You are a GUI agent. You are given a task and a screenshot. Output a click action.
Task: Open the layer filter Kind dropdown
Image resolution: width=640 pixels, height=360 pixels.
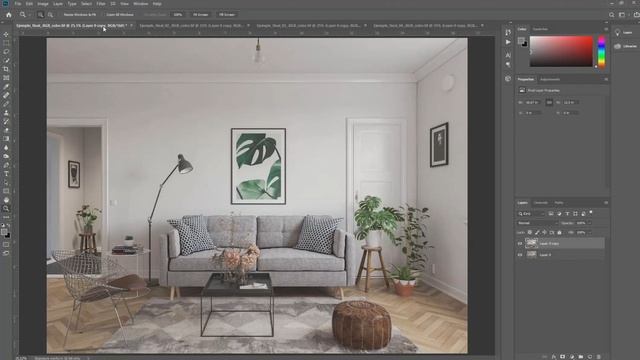point(531,213)
